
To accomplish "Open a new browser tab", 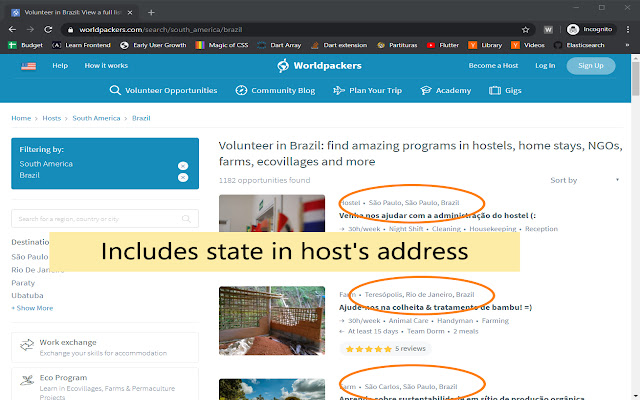I will point(151,12).
